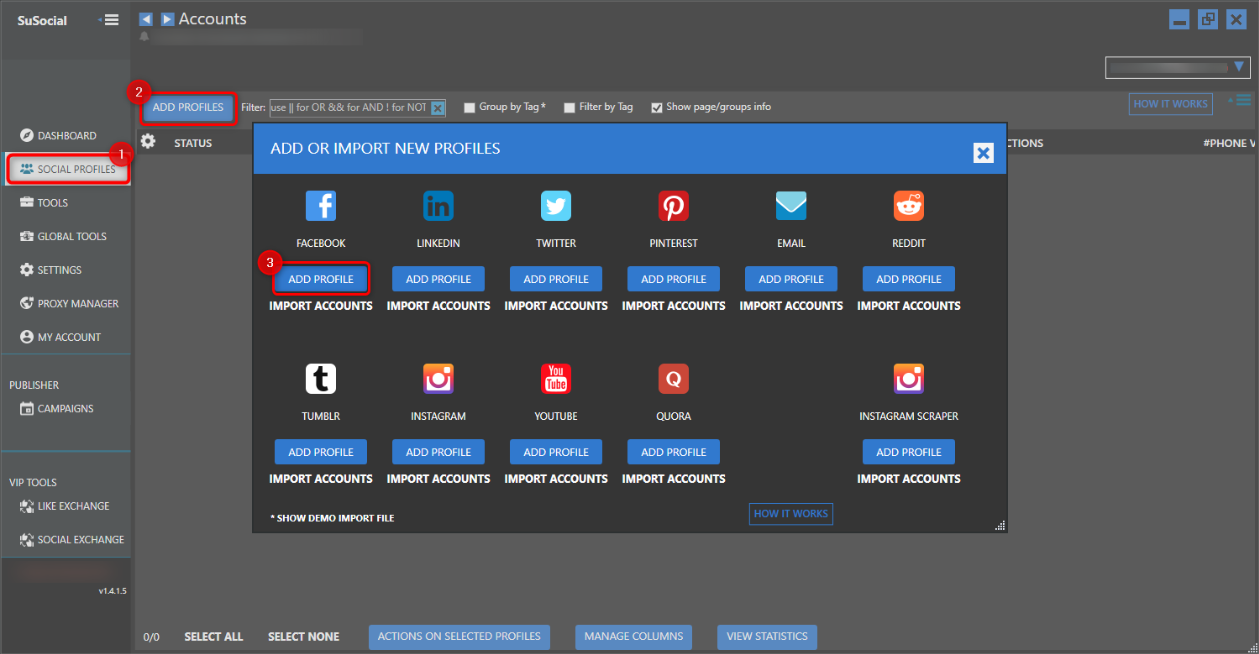Add an Email profile
The height and width of the screenshot is (654, 1259).
(791, 279)
